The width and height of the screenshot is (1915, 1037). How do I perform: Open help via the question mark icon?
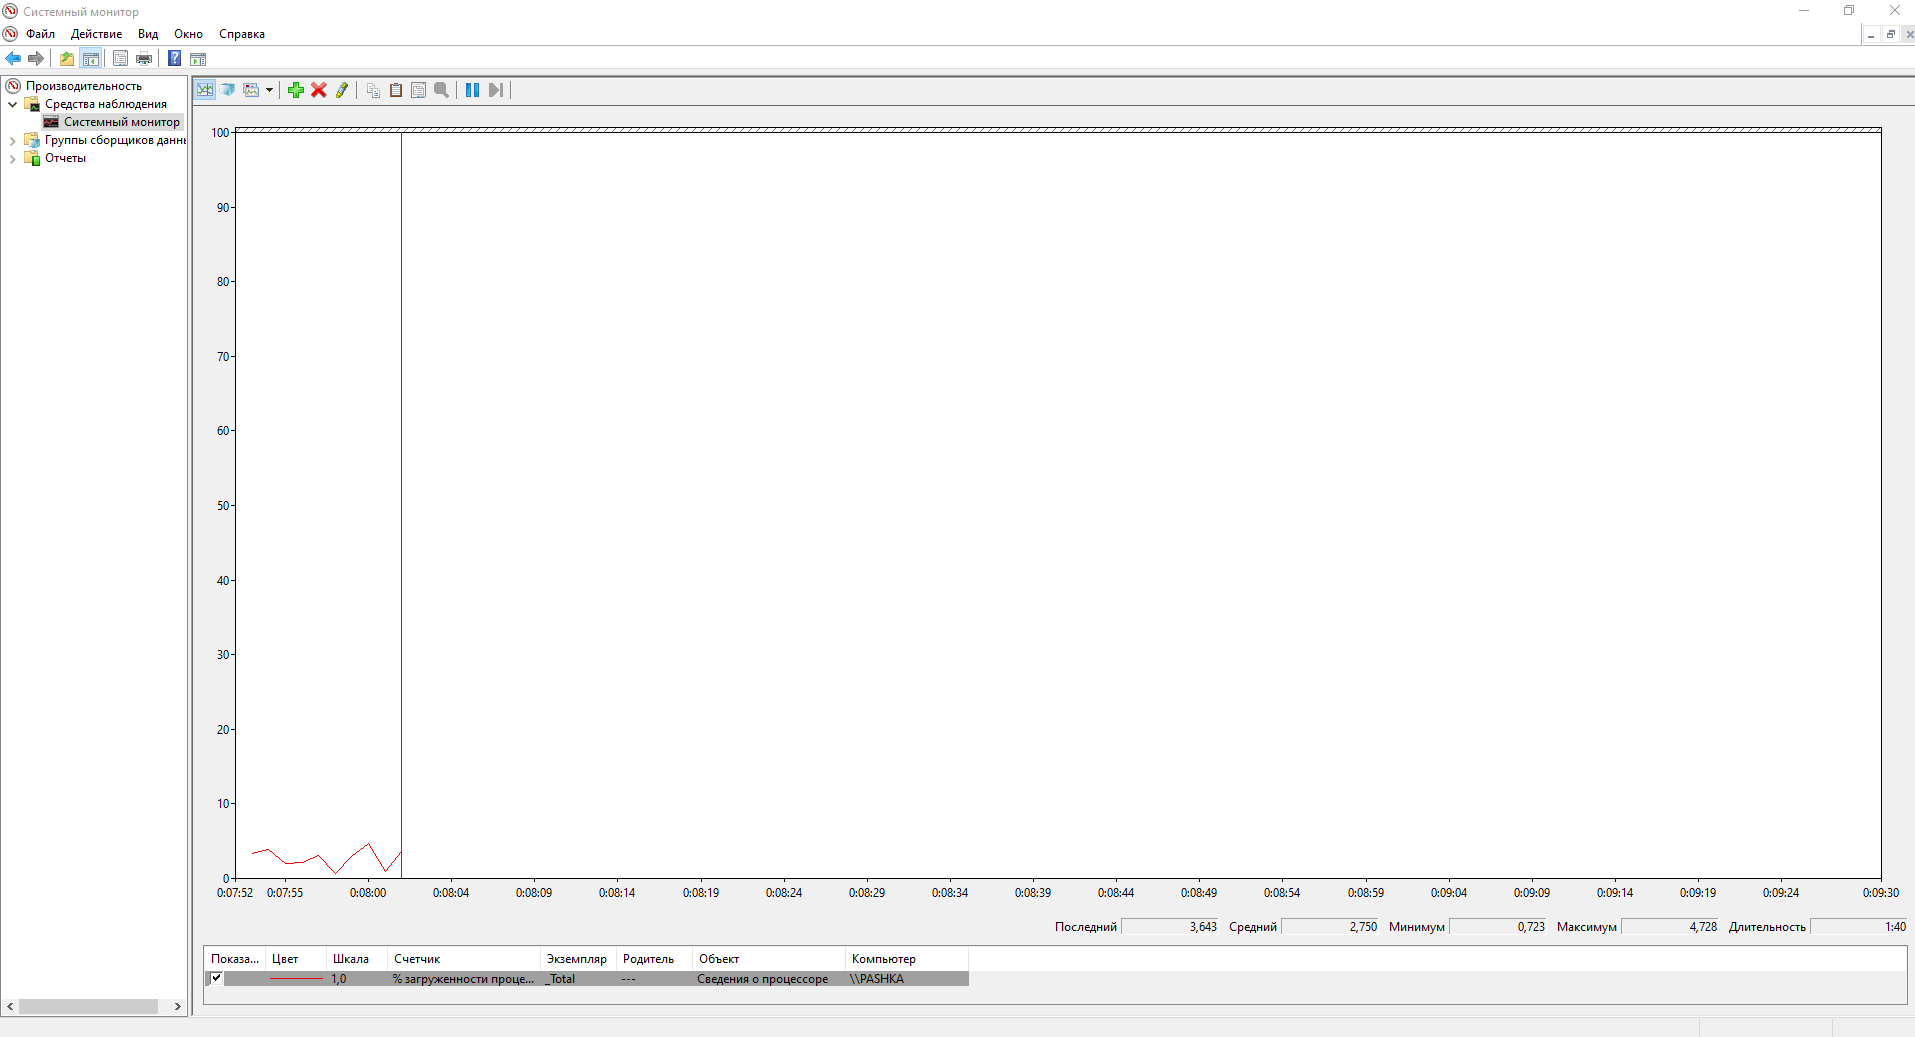[x=175, y=59]
